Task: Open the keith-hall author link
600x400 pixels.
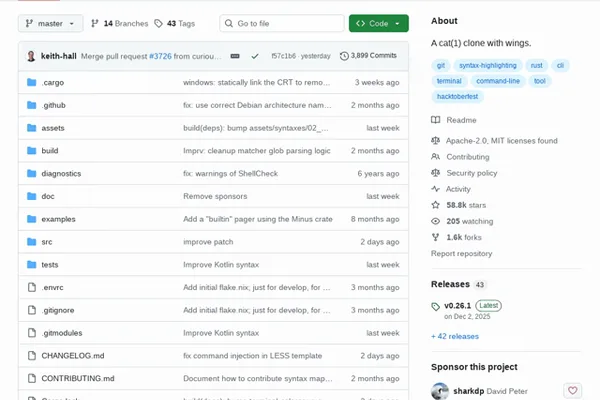Action: 59,56
